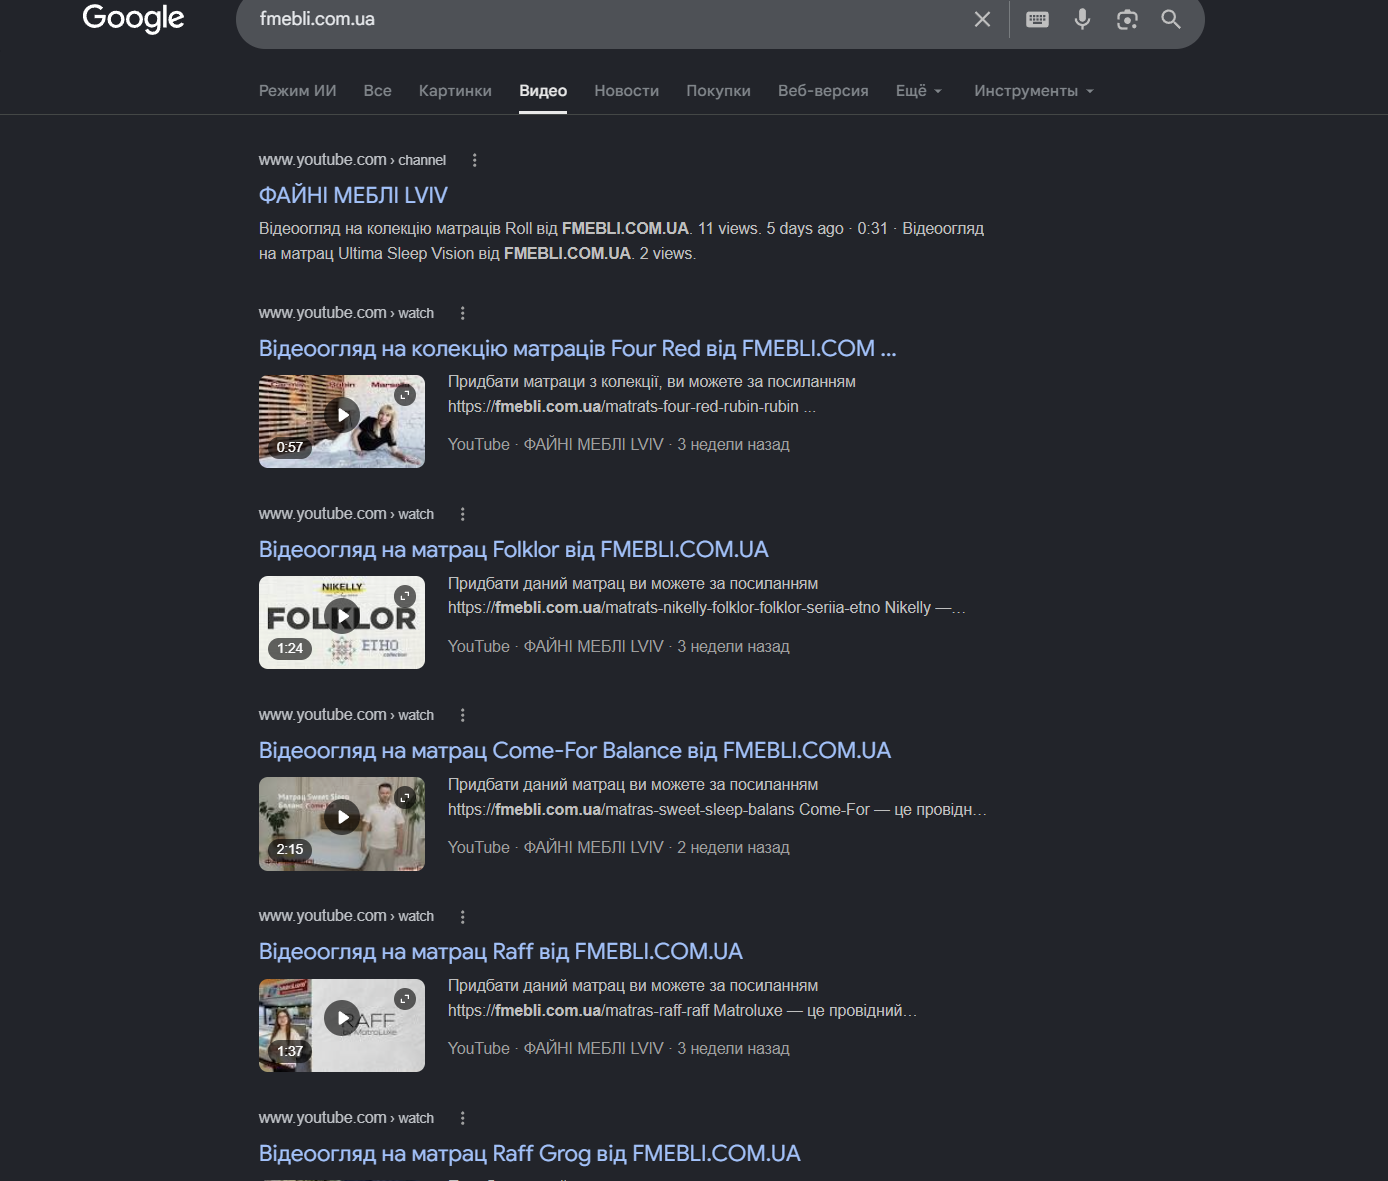Open Відеоогляд на матрац Raff від FMEBLI.COM.UA link
The image size is (1388, 1181).
click(x=500, y=951)
